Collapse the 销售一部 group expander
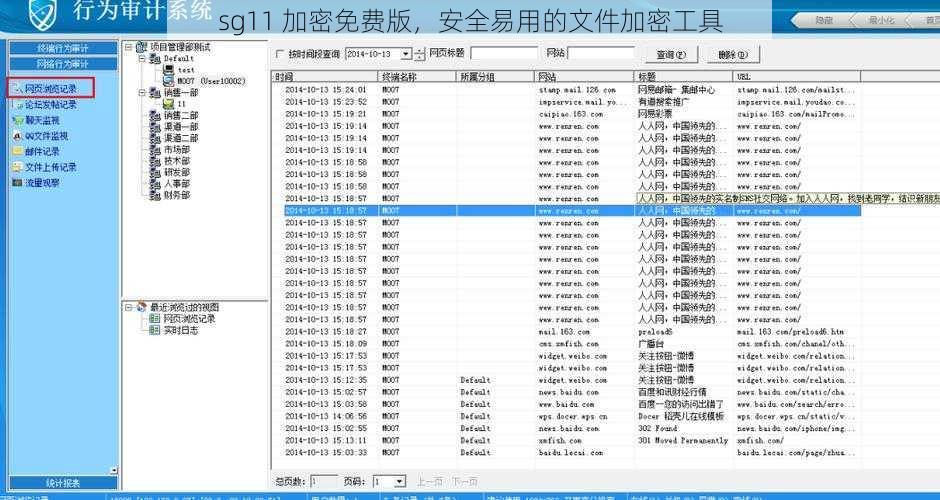This screenshot has height=500, width=940. [142, 93]
